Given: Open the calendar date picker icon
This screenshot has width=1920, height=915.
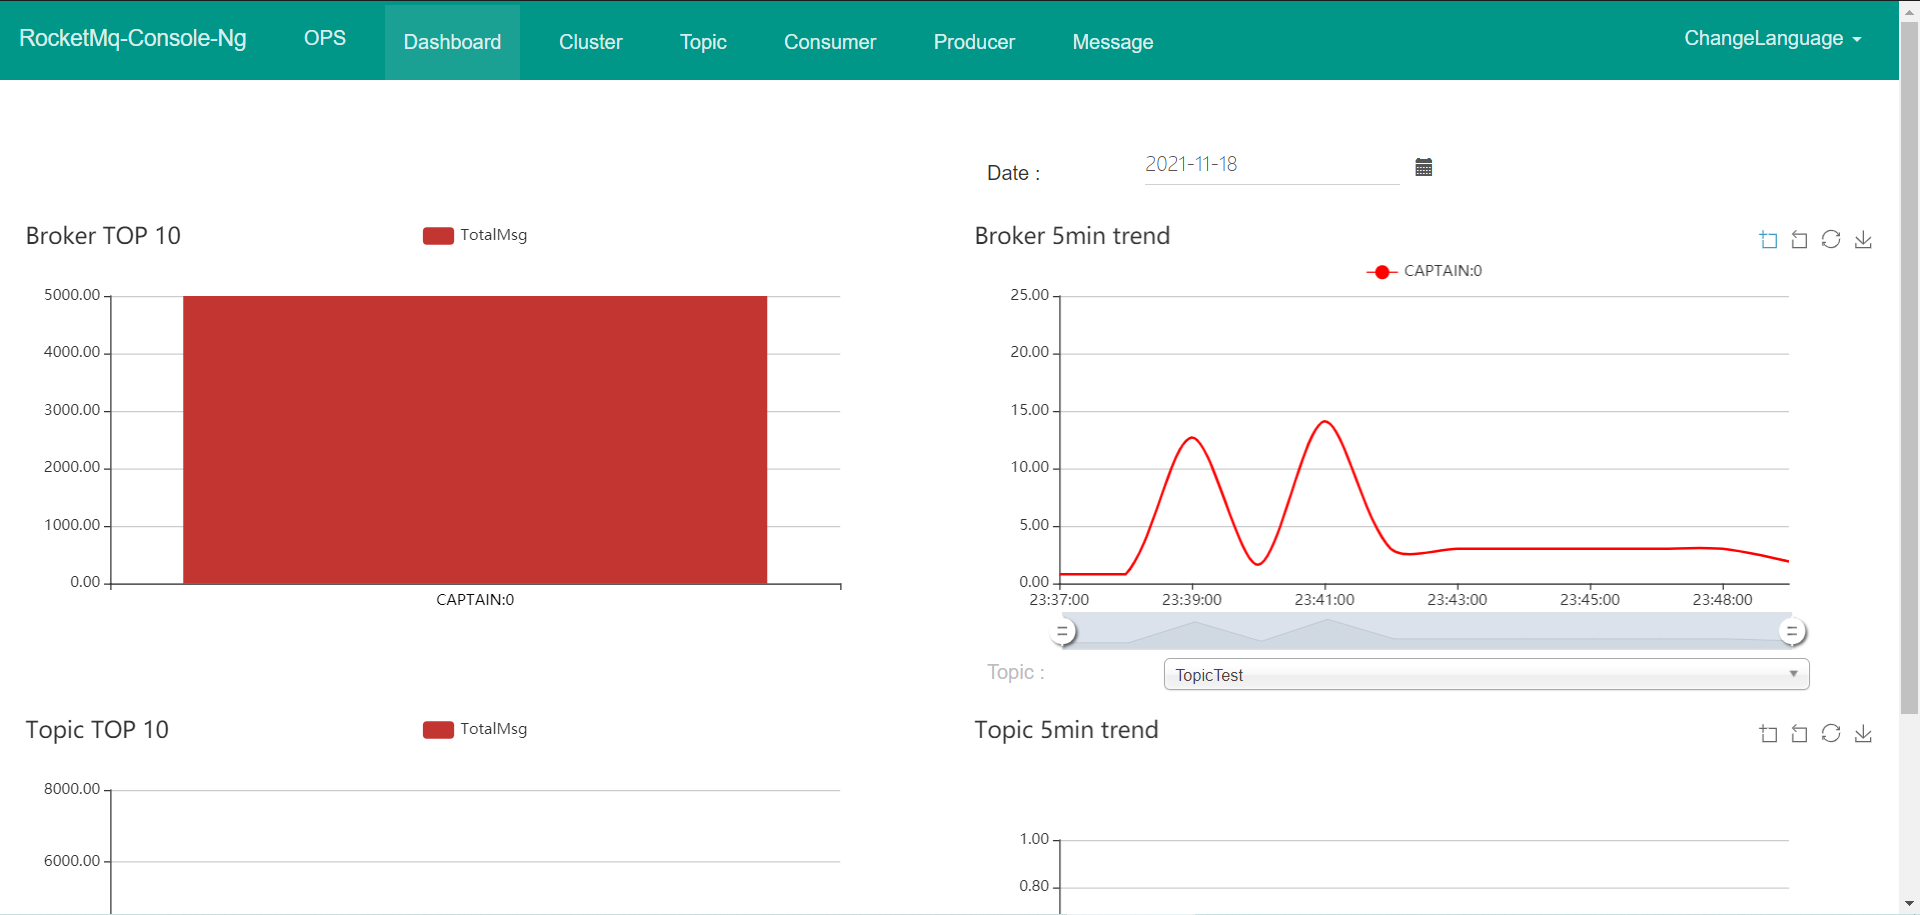Looking at the screenshot, I should pos(1424,167).
